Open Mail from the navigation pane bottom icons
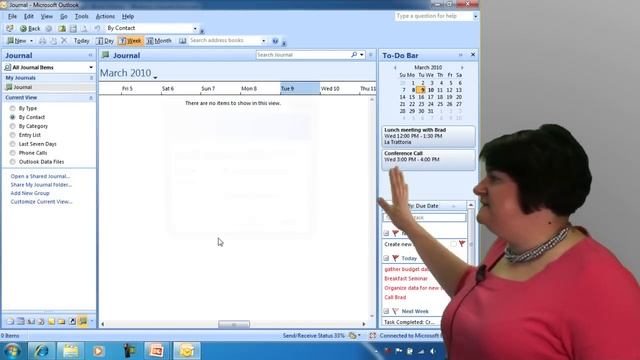The width and height of the screenshot is (640, 360). (x=10, y=322)
